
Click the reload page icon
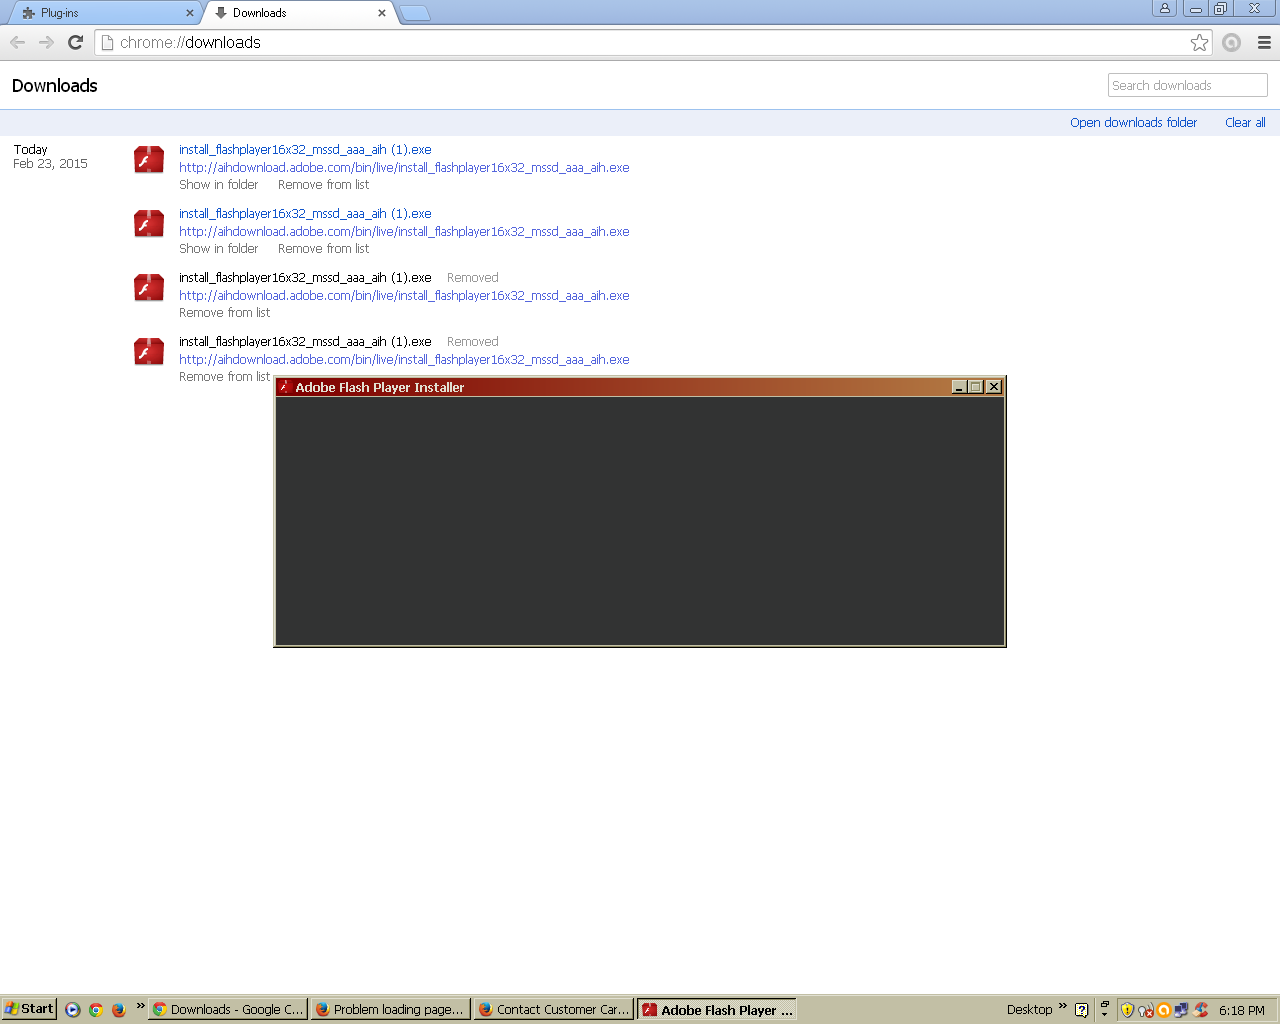(74, 43)
